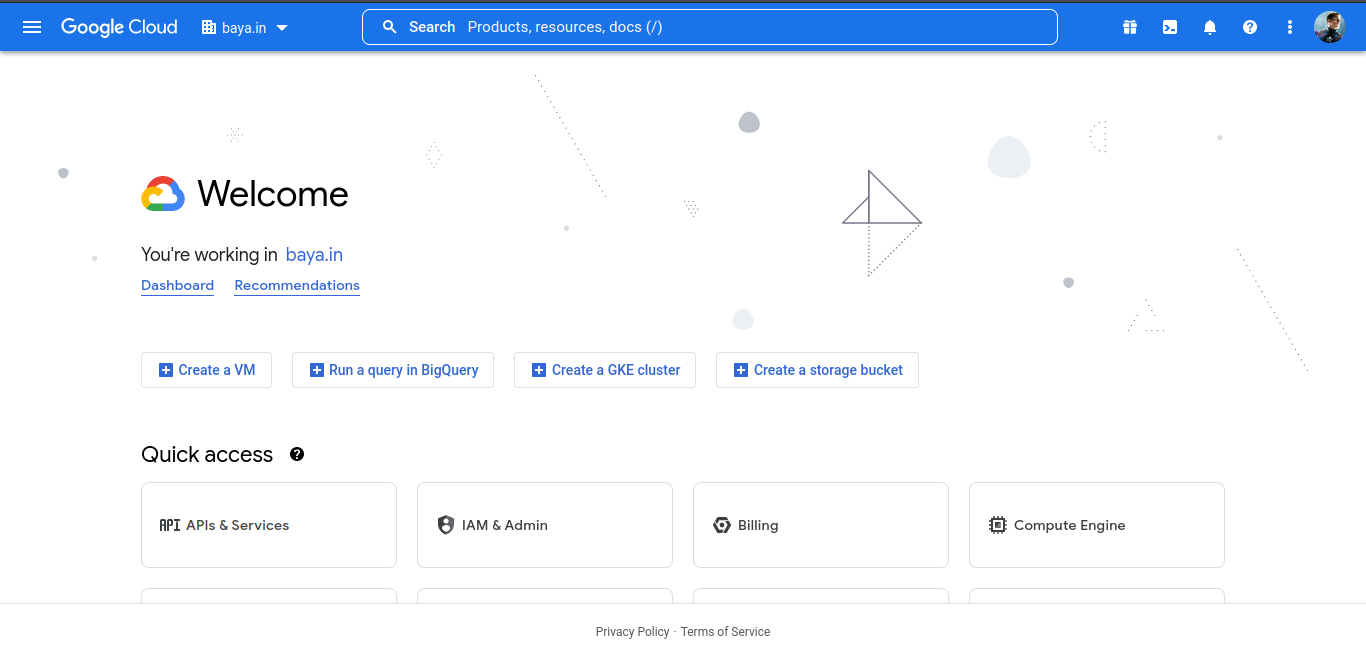The image size is (1366, 659).
Task: Click the chip icon on Compute Engine
Action: [x=998, y=525]
